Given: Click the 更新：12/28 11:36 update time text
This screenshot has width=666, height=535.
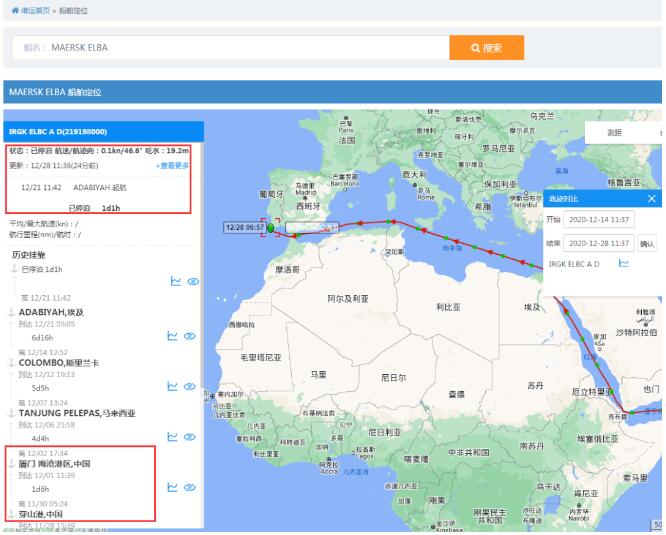Looking at the screenshot, I should tap(54, 166).
